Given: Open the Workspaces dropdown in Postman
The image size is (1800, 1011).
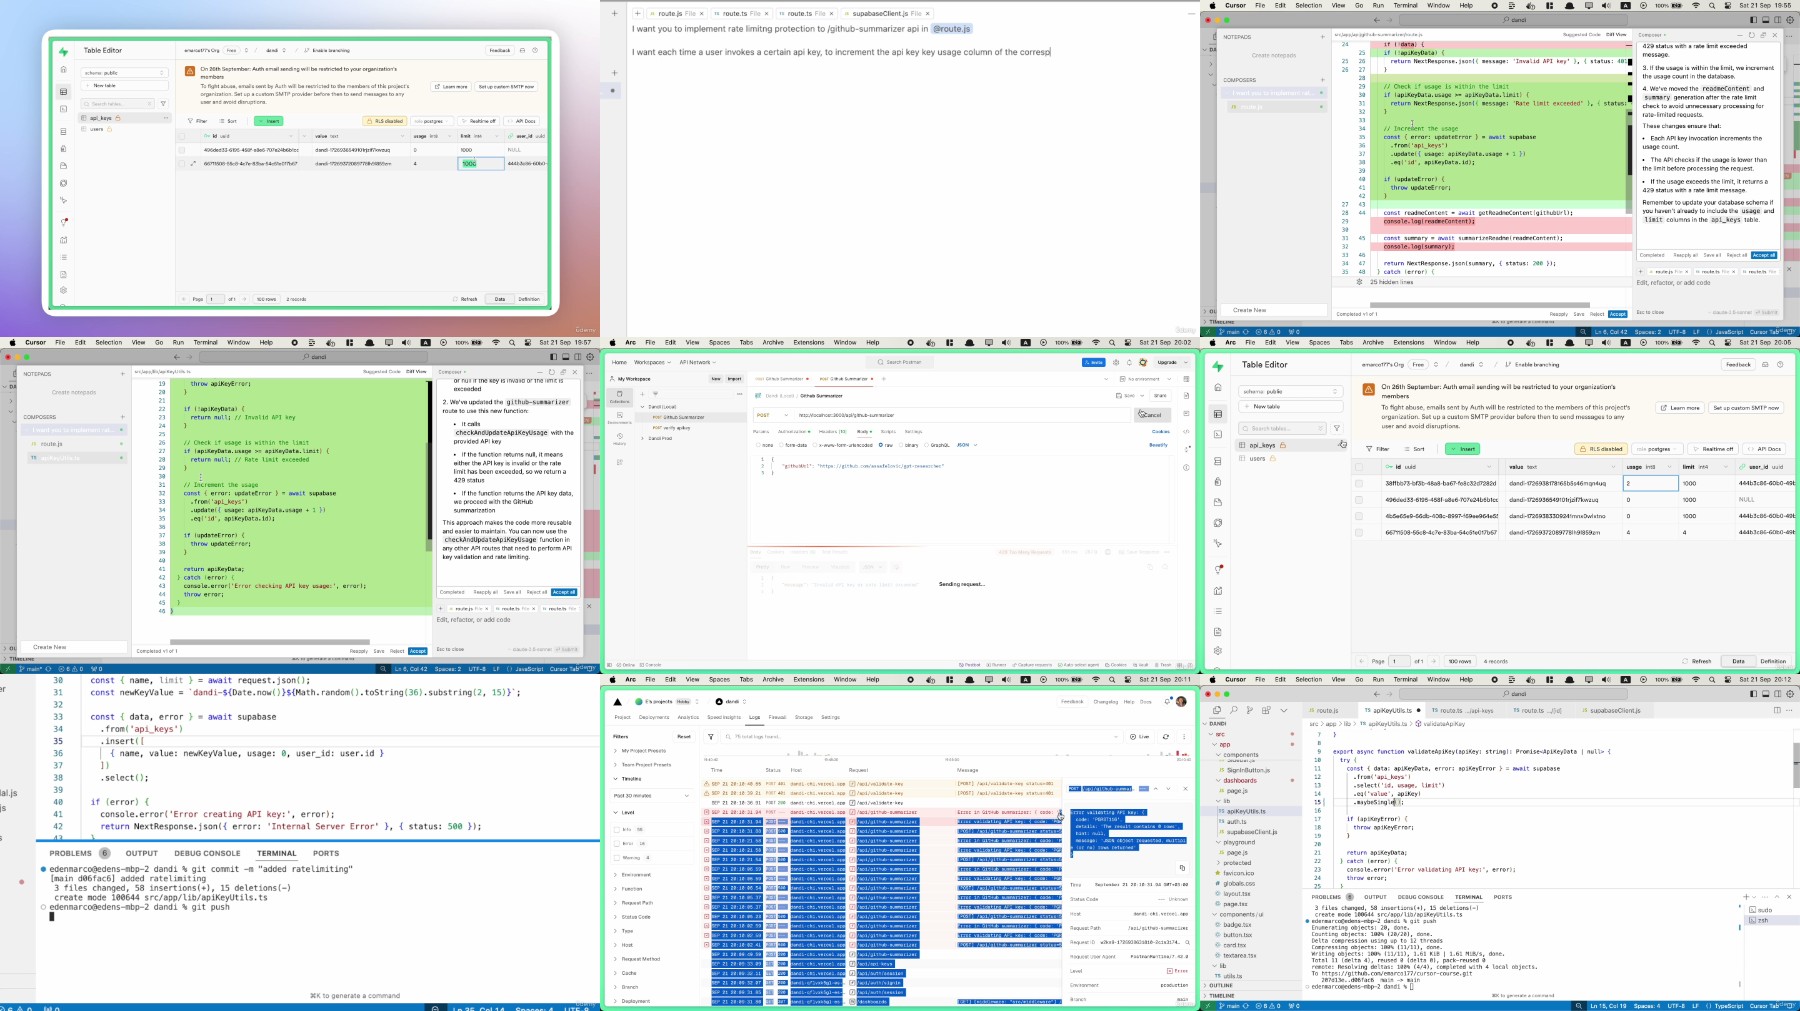Looking at the screenshot, I should coord(652,362).
